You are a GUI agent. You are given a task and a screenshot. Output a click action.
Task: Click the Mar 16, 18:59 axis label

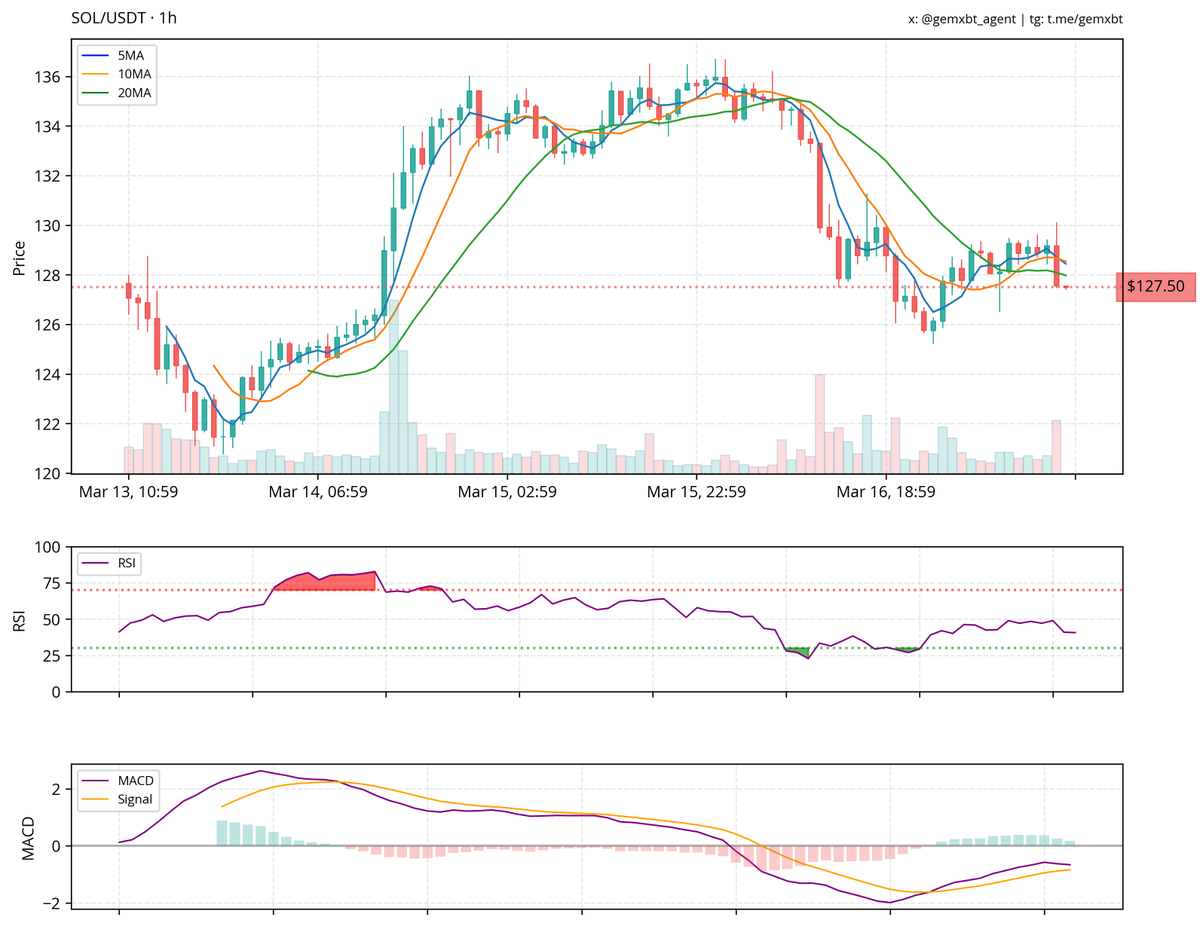[886, 492]
